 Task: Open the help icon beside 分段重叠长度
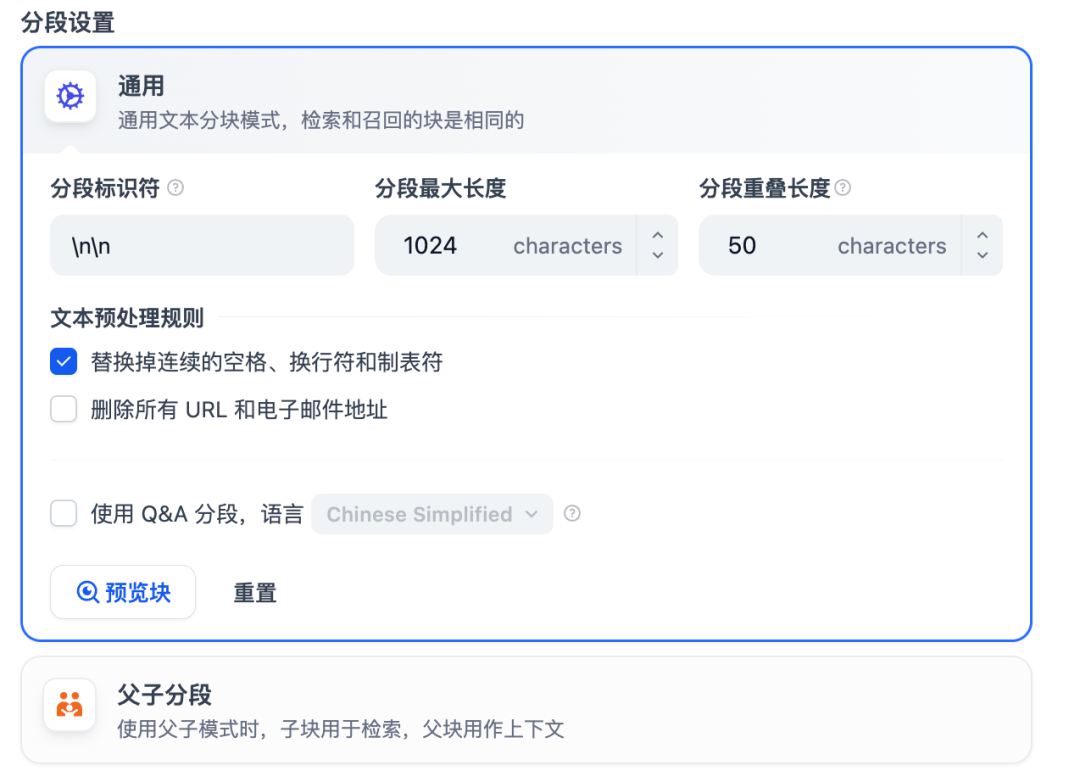click(x=845, y=187)
